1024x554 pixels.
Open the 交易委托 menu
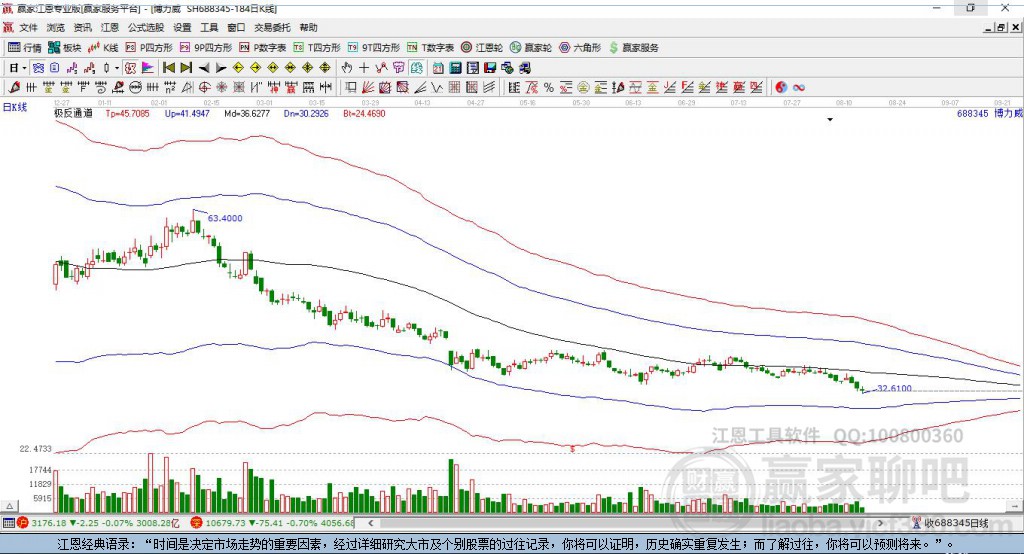coord(272,27)
